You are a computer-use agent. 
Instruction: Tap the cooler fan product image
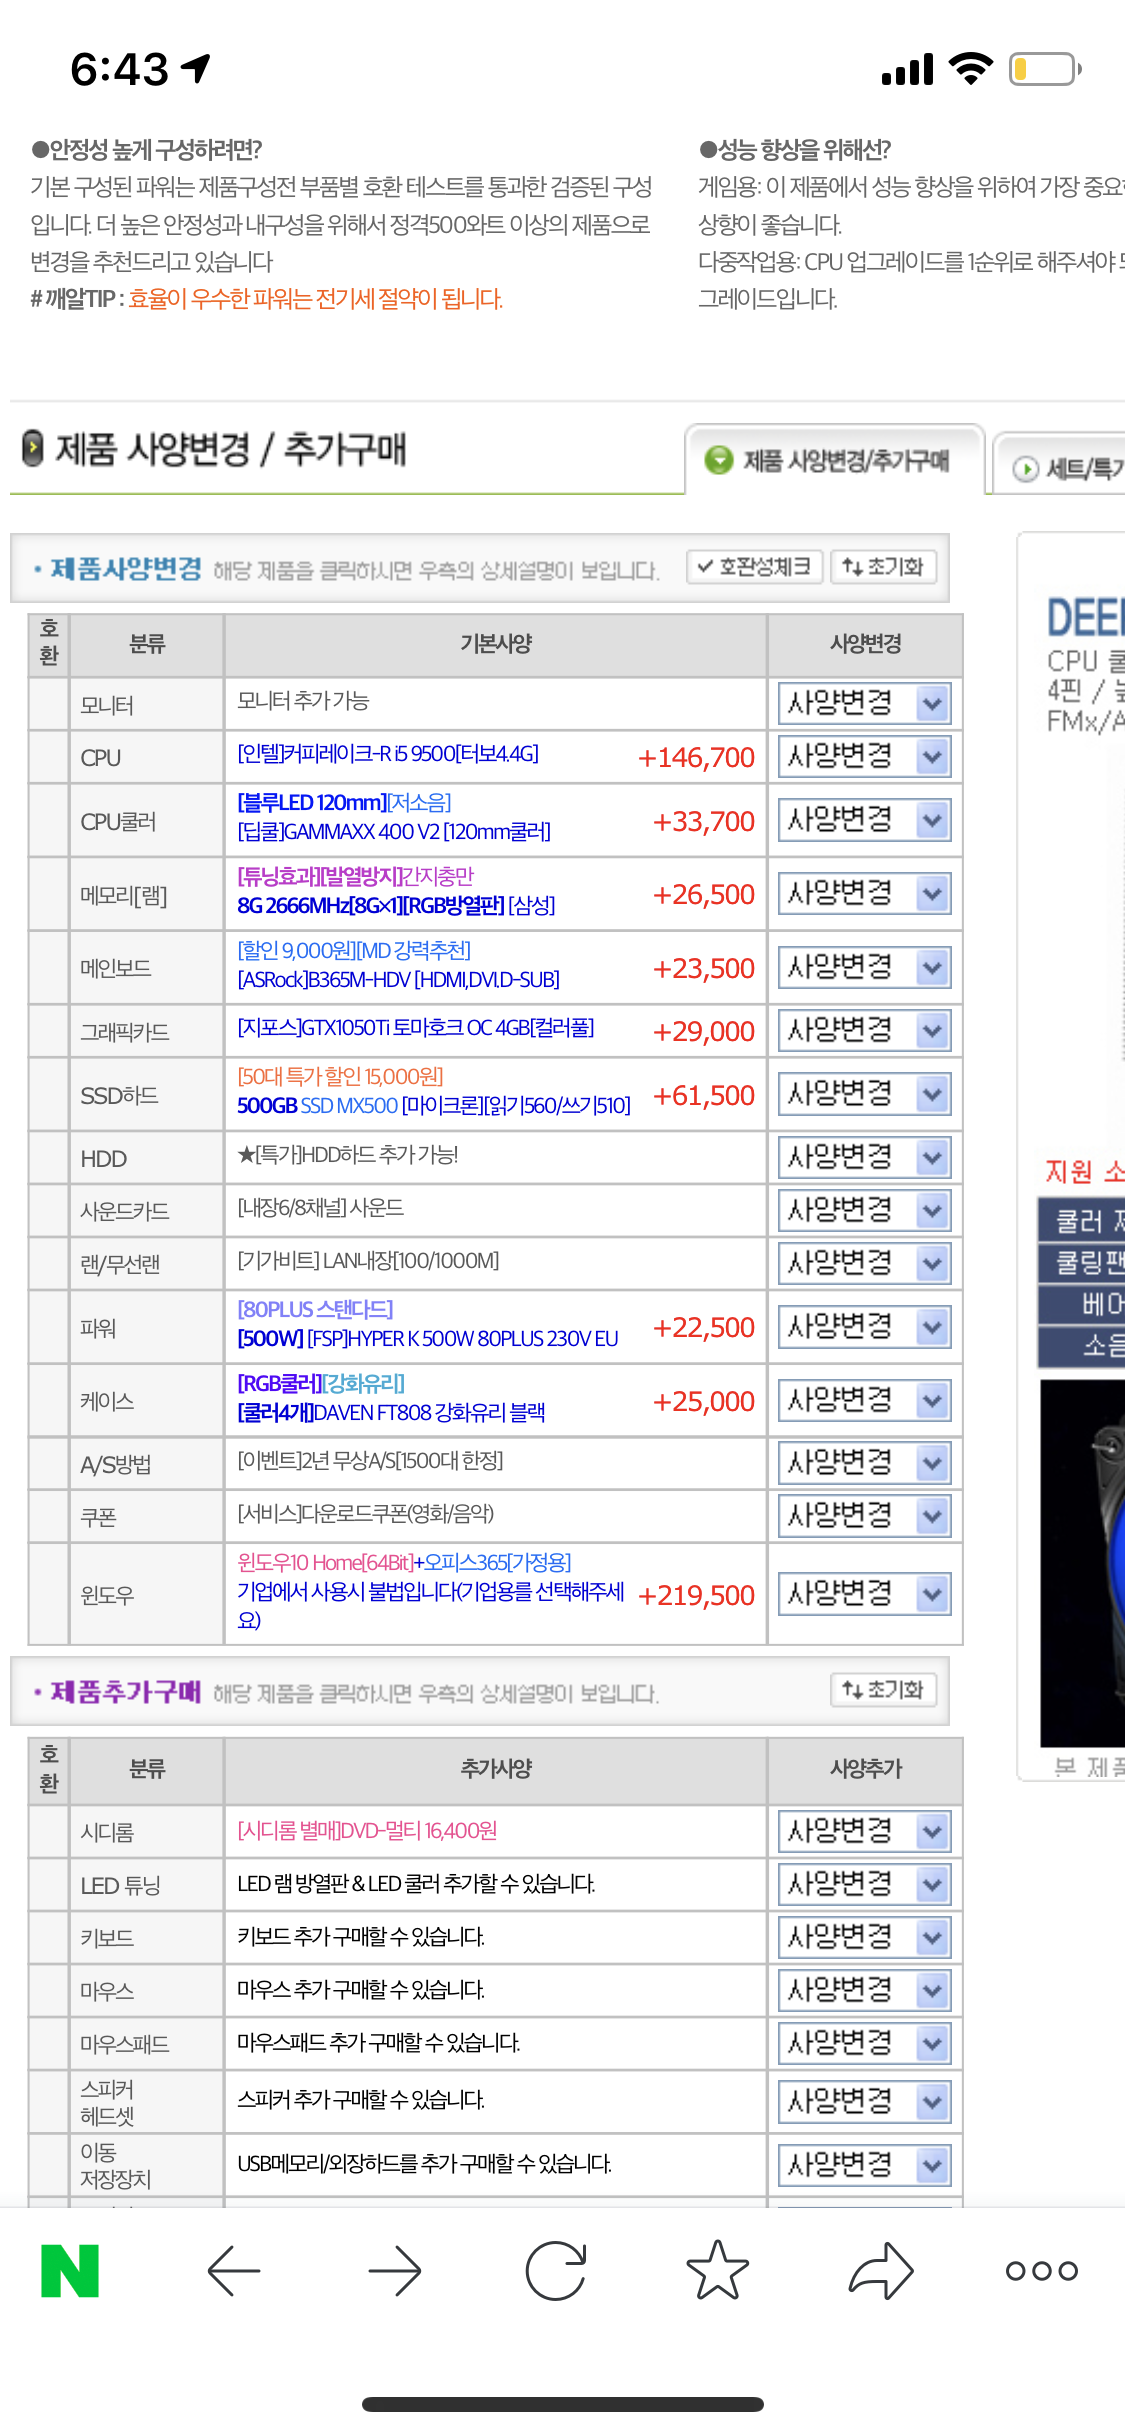pyautogui.click(x=1083, y=1563)
